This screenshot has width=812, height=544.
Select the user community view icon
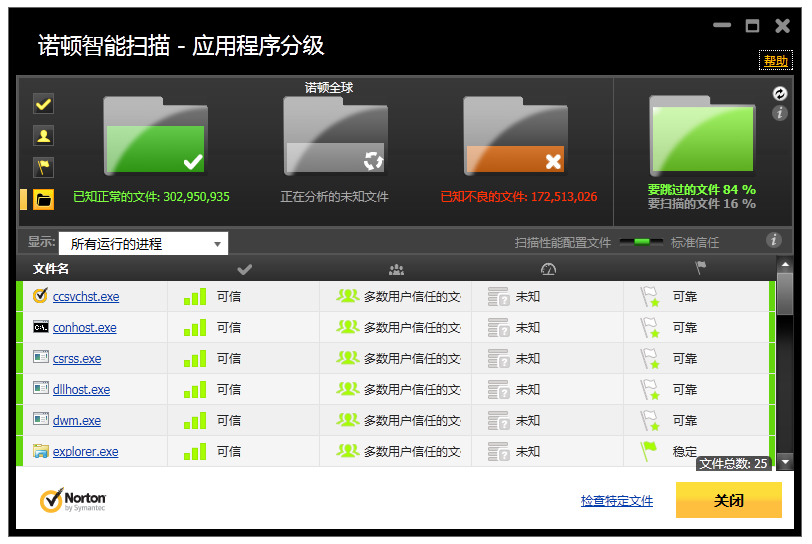44,136
